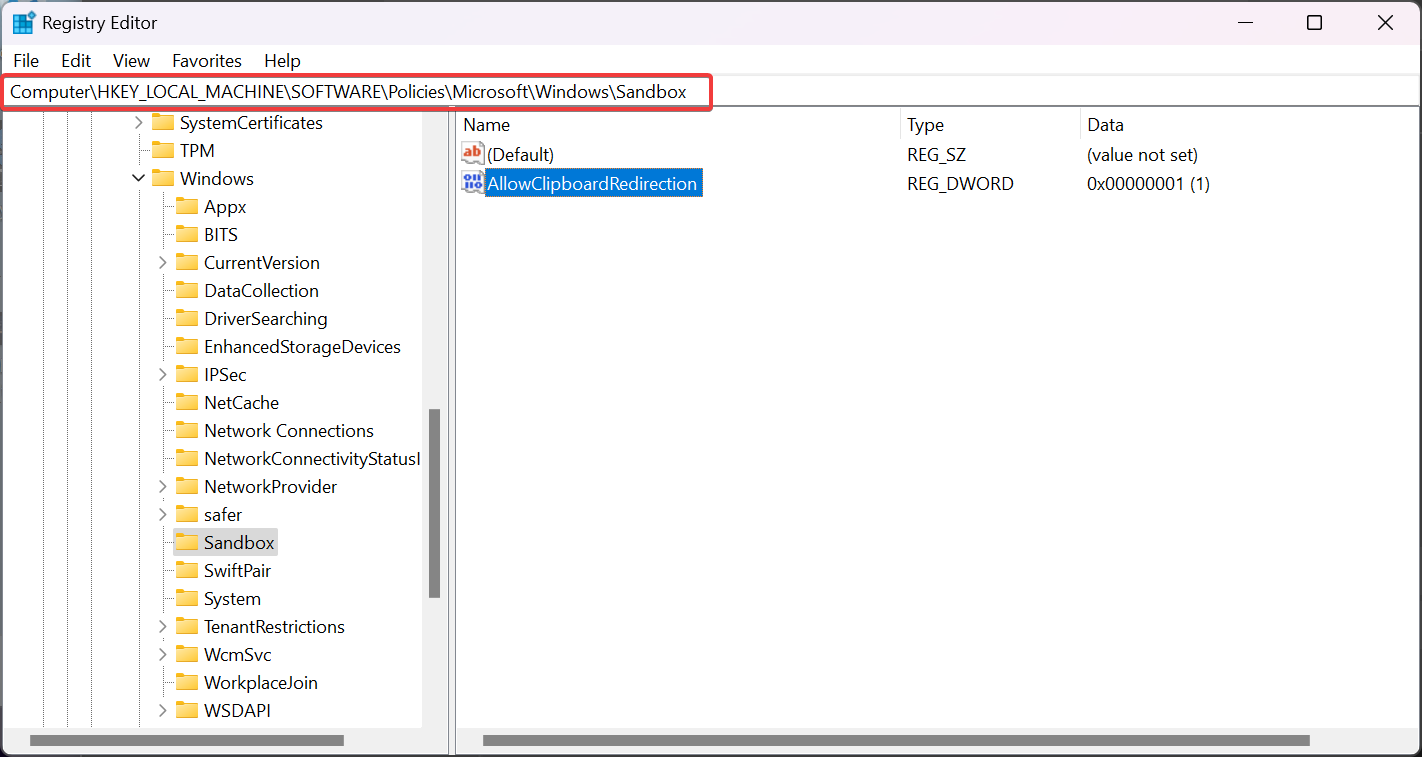
Task: Expand the WSDAPI key
Action: pyautogui.click(x=163, y=711)
